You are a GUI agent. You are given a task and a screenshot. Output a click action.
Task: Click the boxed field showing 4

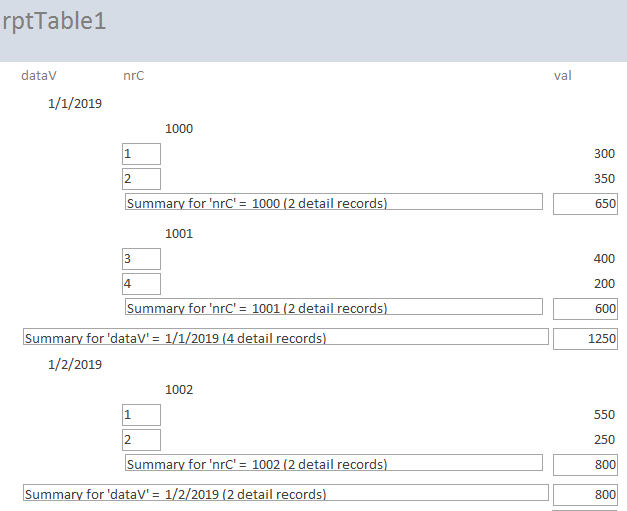142,284
